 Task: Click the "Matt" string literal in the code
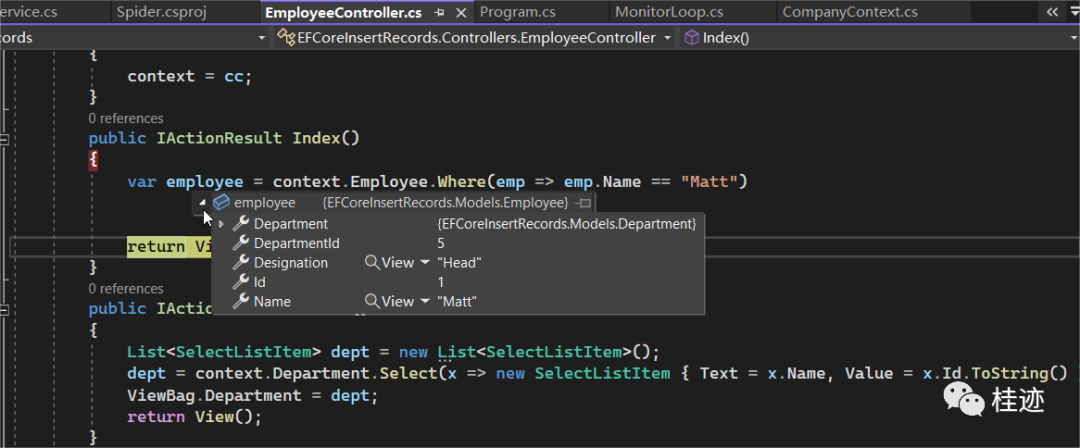click(709, 182)
